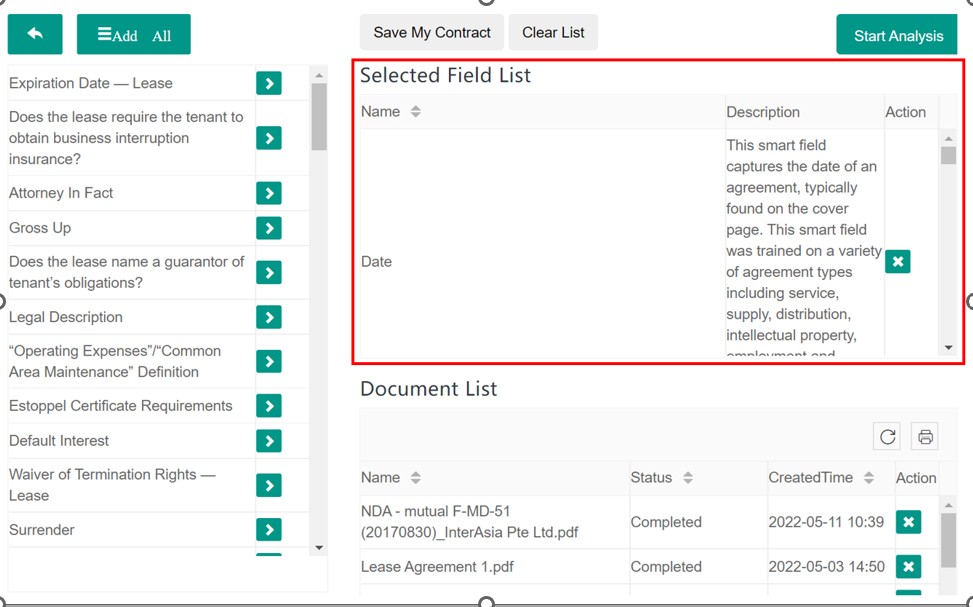
Task: Click the back arrow button
Action: pos(35,35)
